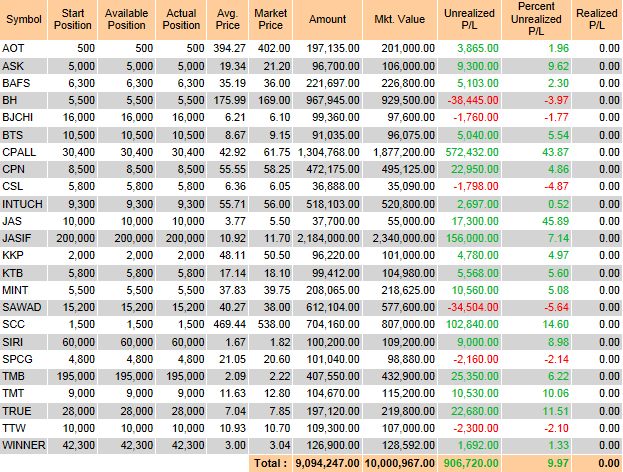Select the CPALL symbol cell
Viewport: 623px width, 472px height.
tap(19, 151)
